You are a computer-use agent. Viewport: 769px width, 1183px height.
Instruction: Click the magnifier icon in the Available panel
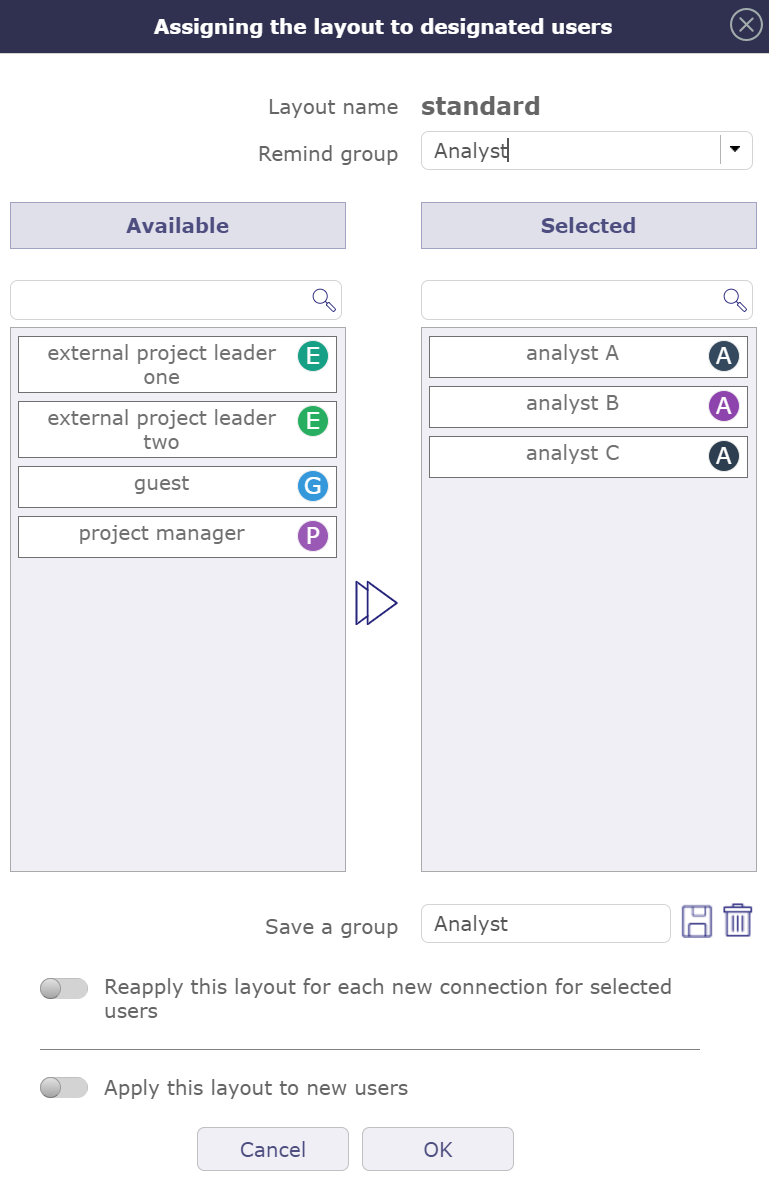click(x=322, y=299)
